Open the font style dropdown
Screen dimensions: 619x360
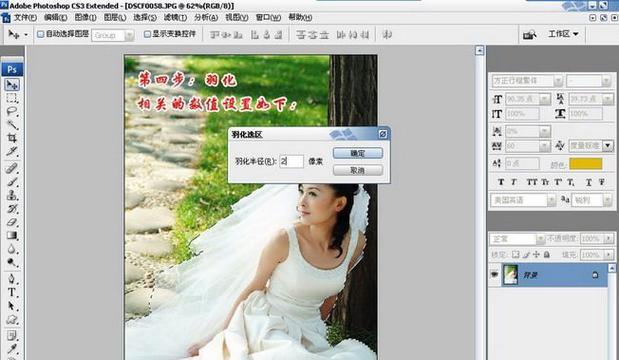[606, 81]
